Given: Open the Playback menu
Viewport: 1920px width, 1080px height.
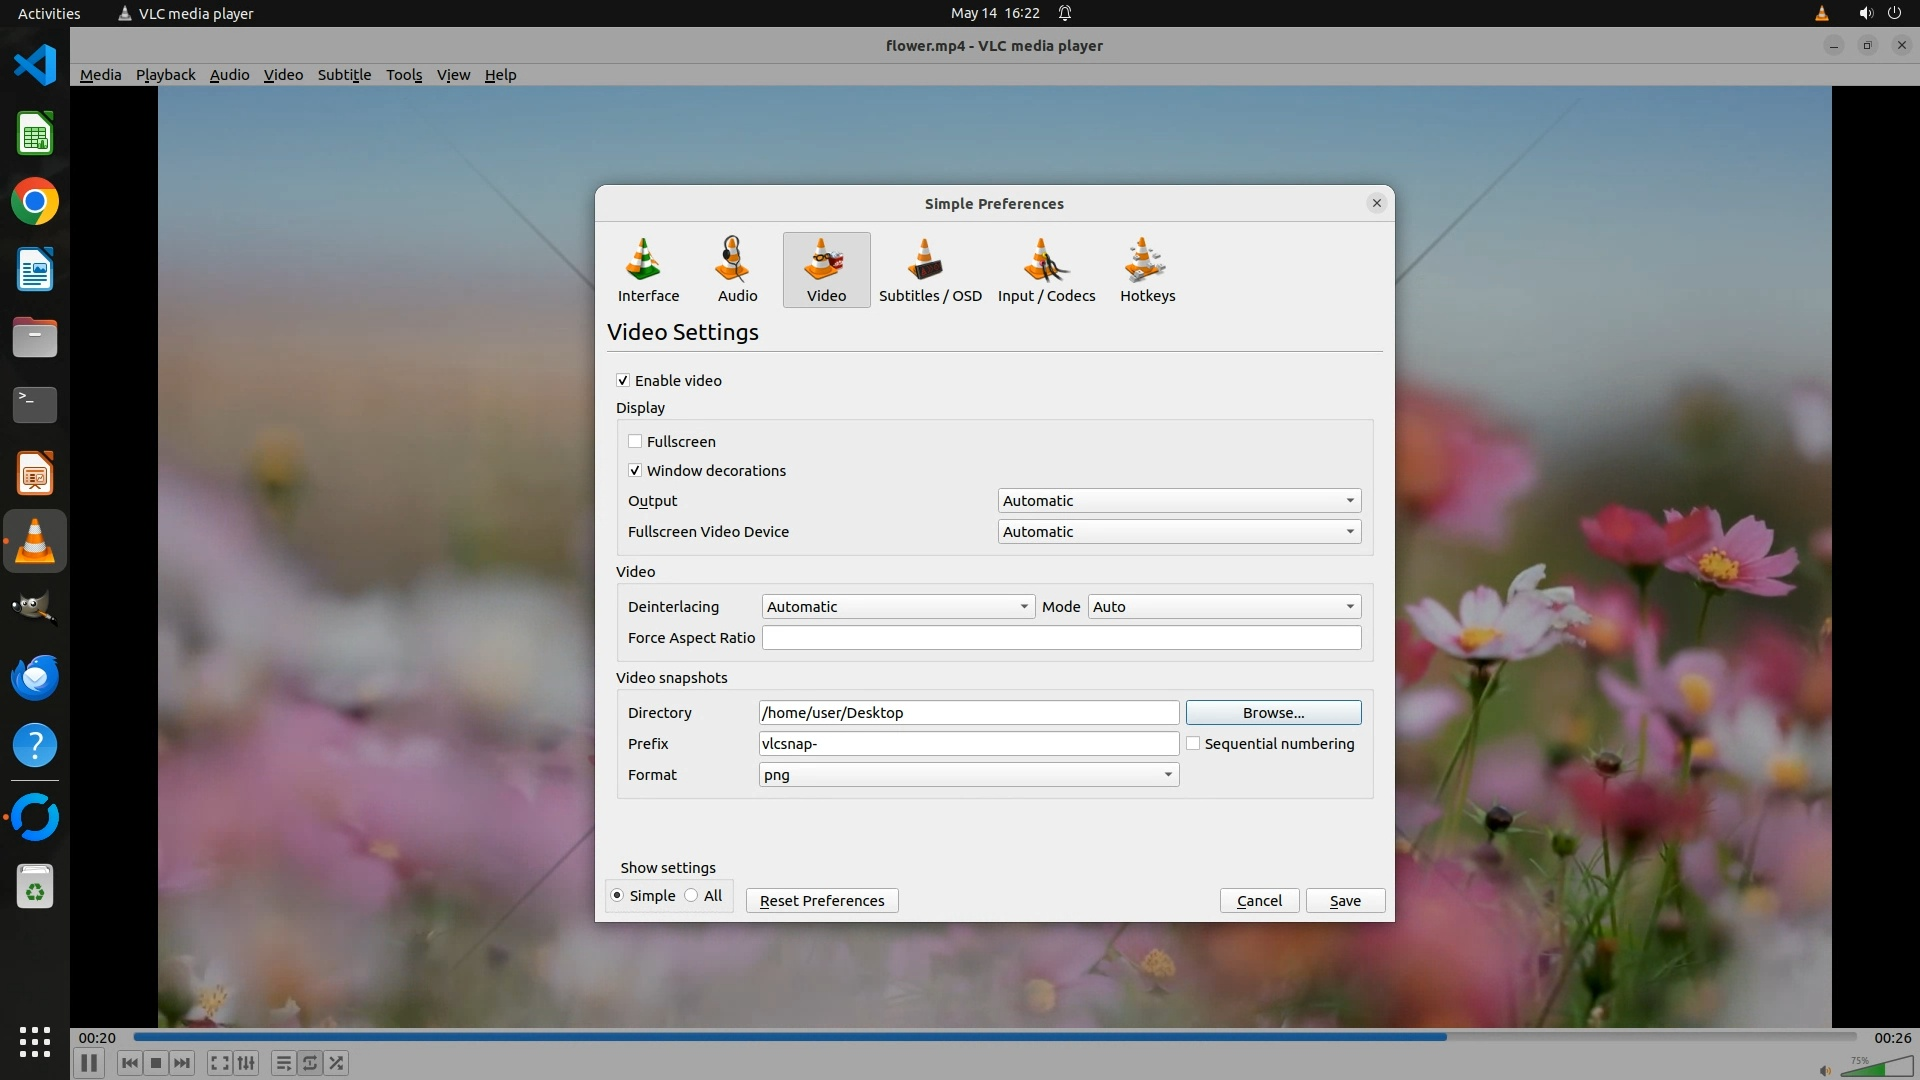Looking at the screenshot, I should click(x=165, y=75).
